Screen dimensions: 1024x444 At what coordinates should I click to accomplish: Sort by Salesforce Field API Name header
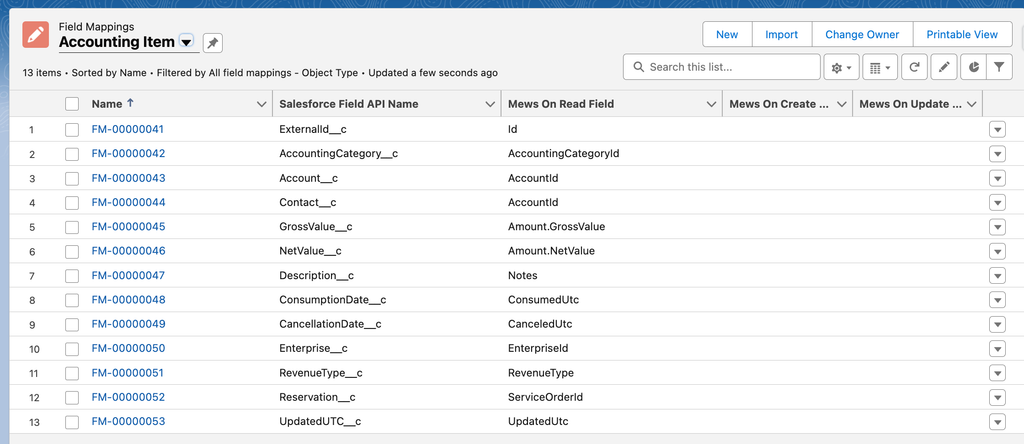coord(349,104)
